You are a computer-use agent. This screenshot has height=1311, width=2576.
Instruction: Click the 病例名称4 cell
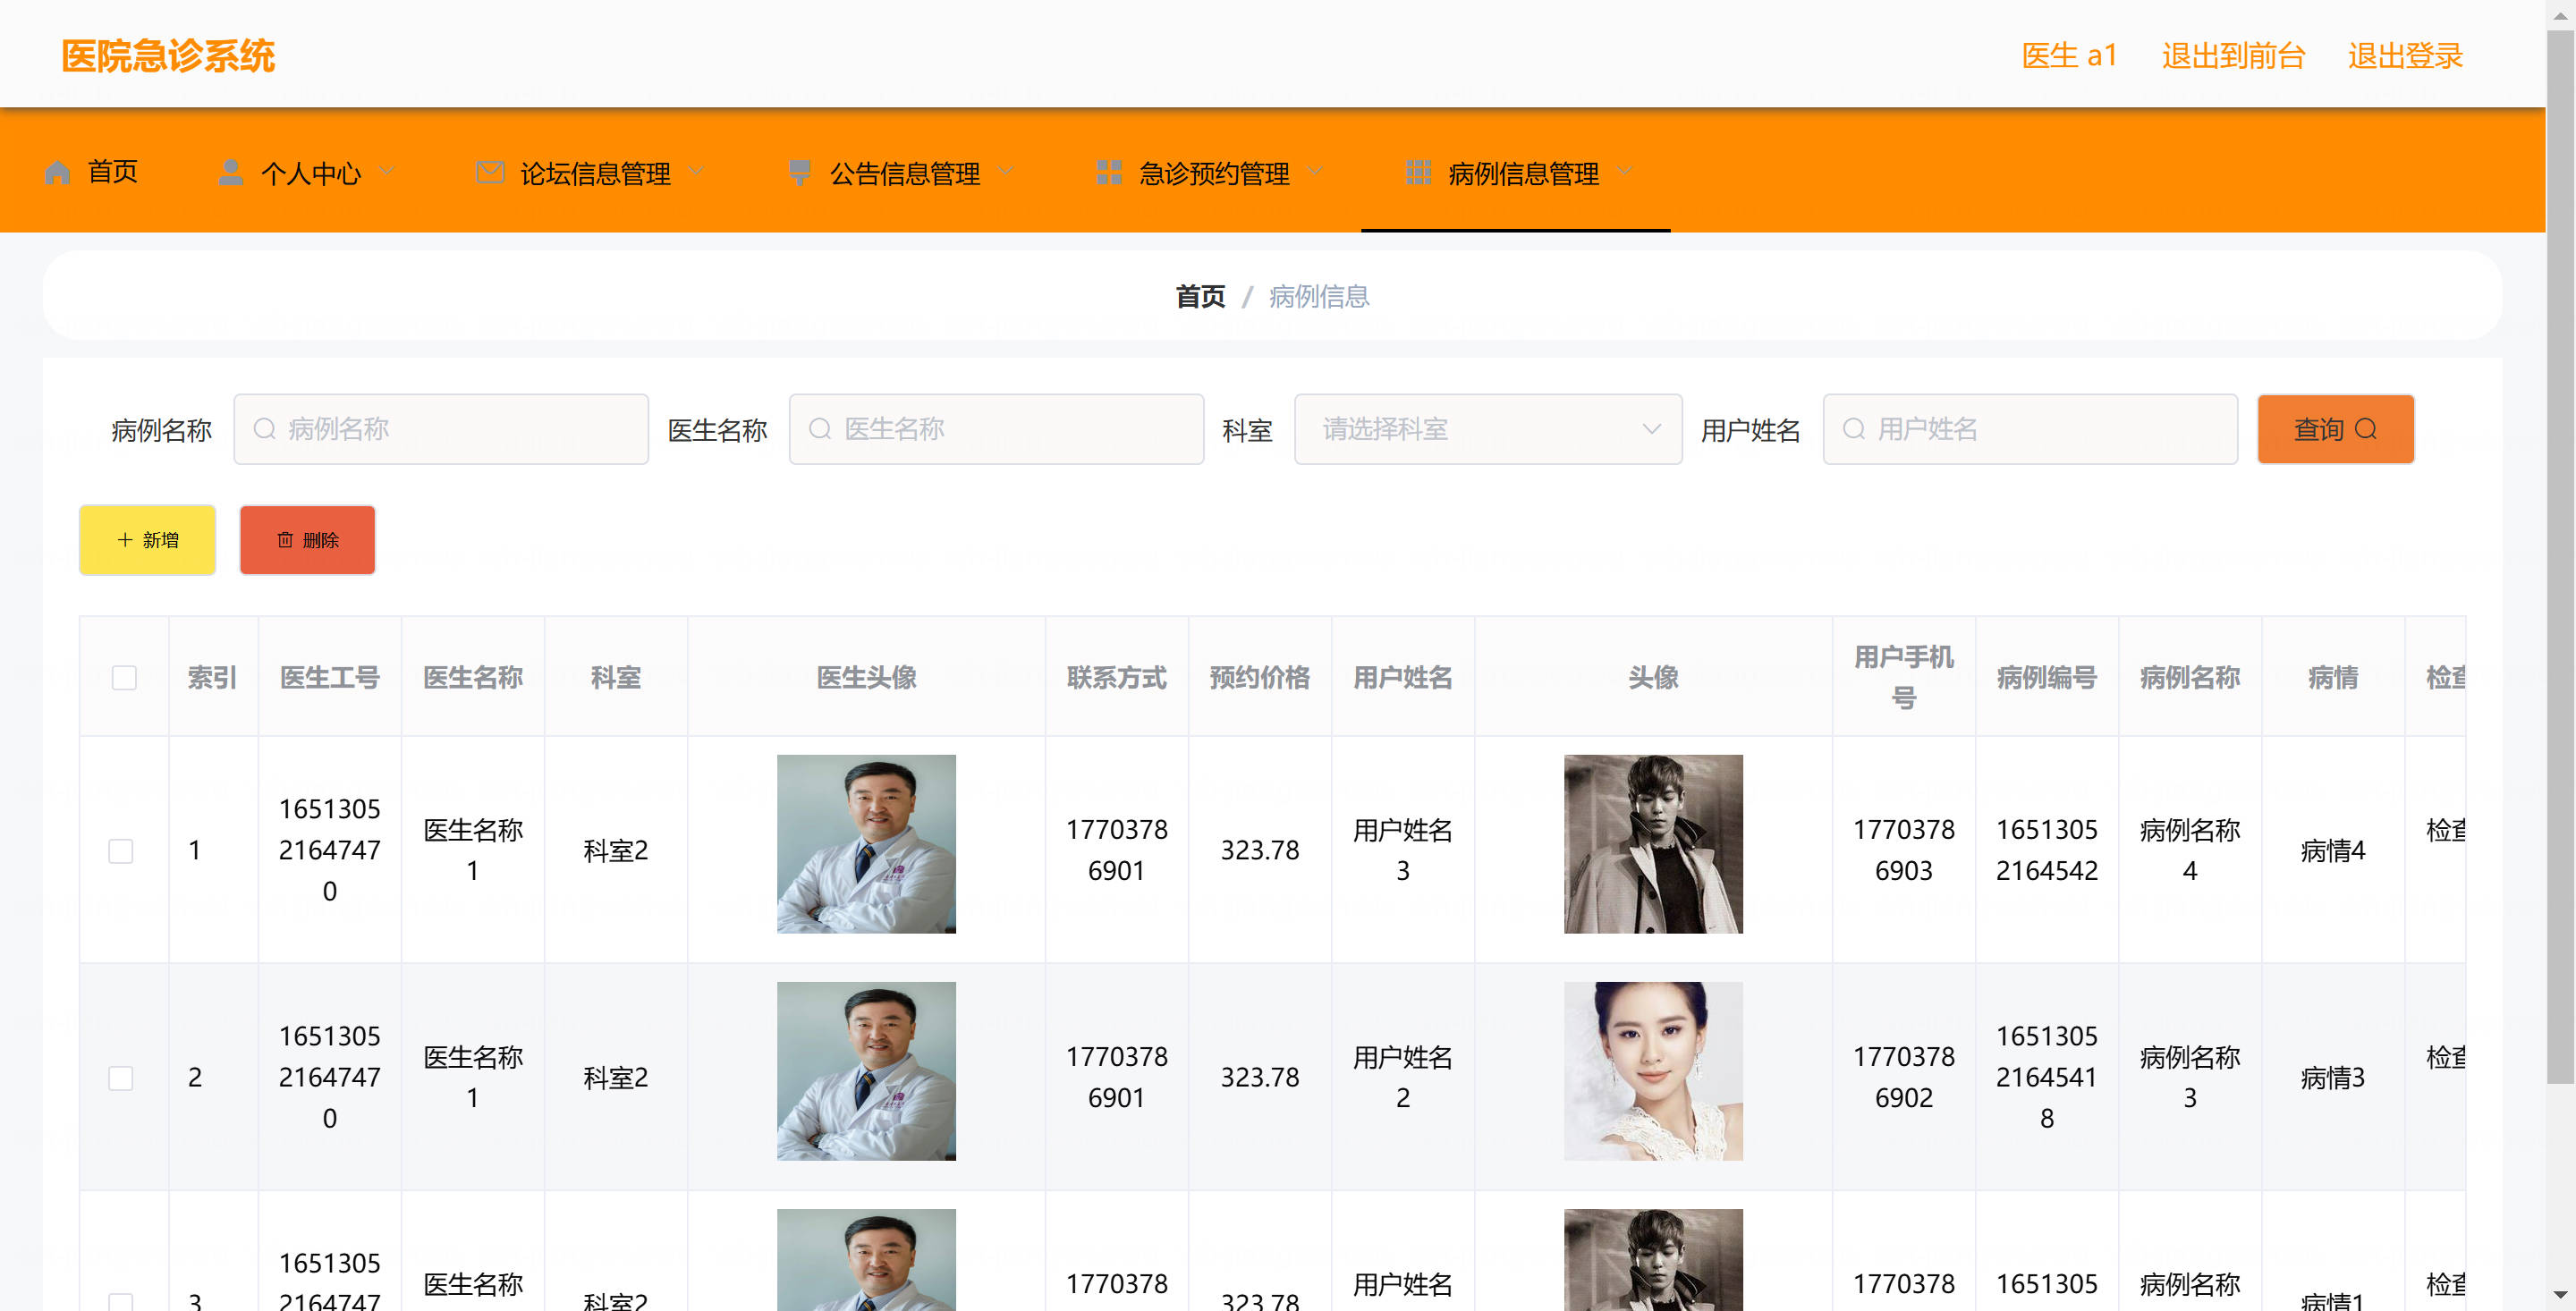click(2190, 850)
